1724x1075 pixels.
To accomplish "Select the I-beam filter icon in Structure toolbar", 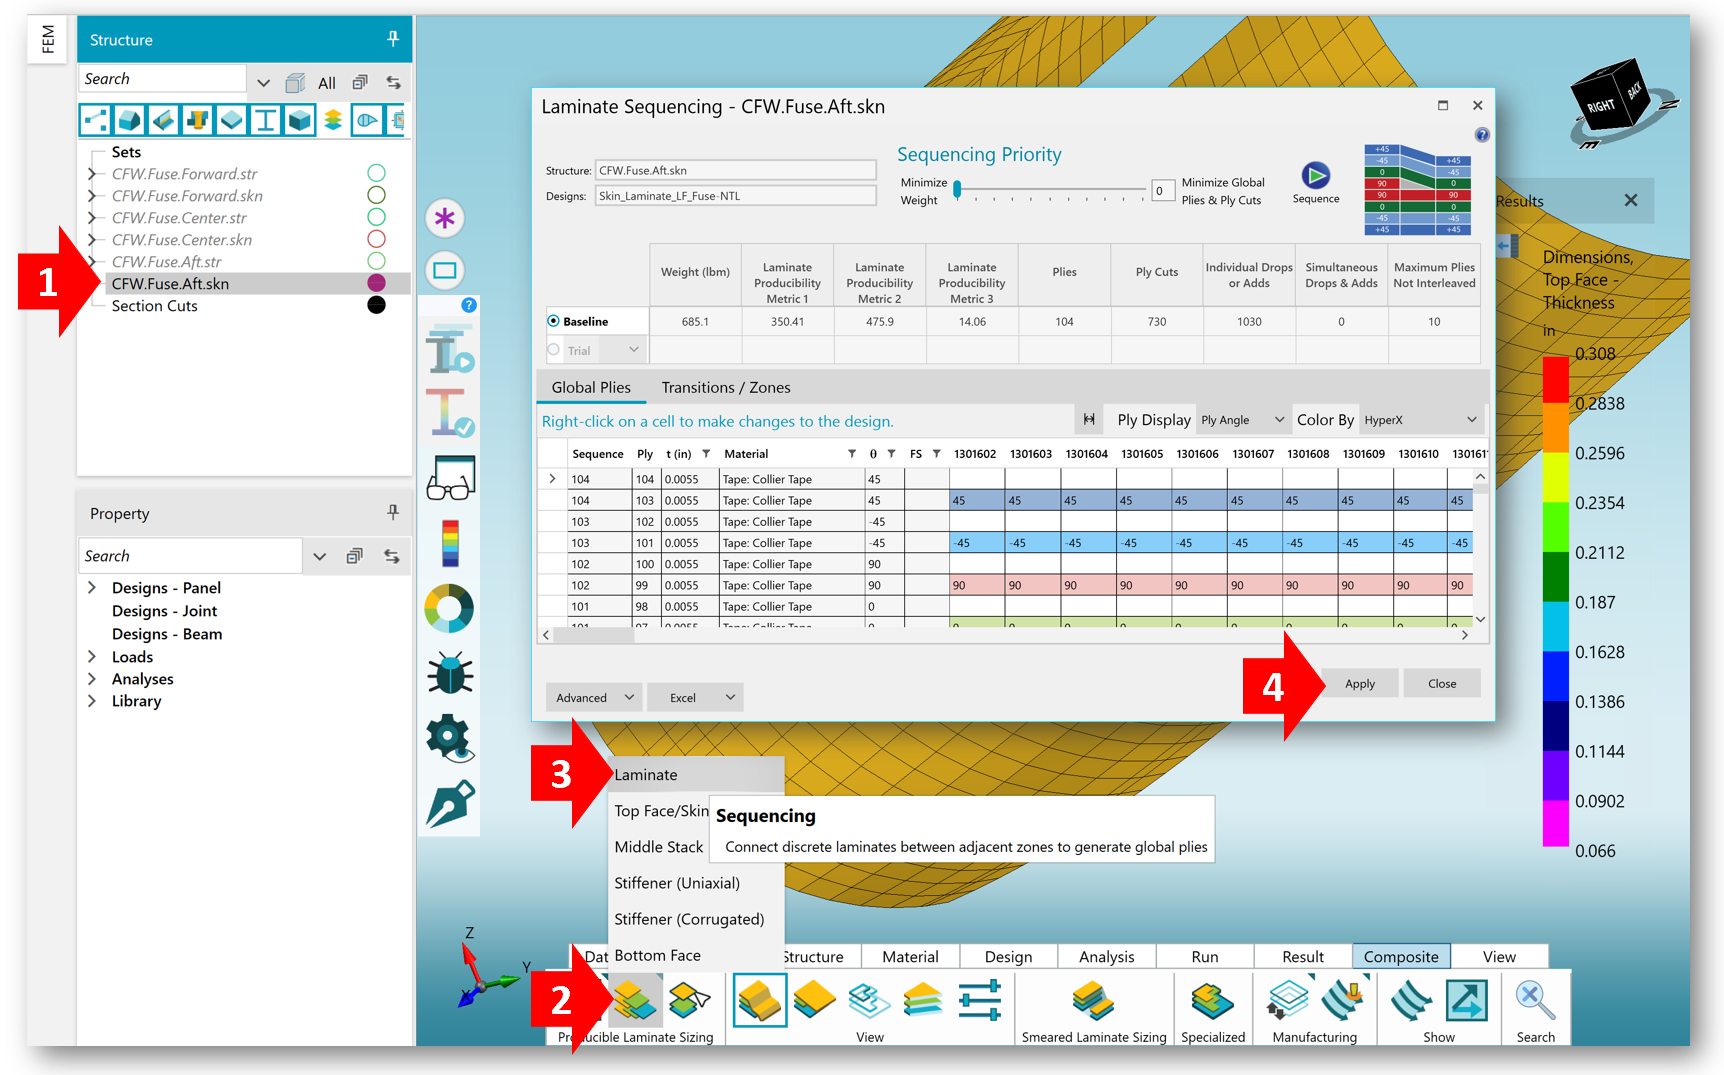I will tap(265, 121).
